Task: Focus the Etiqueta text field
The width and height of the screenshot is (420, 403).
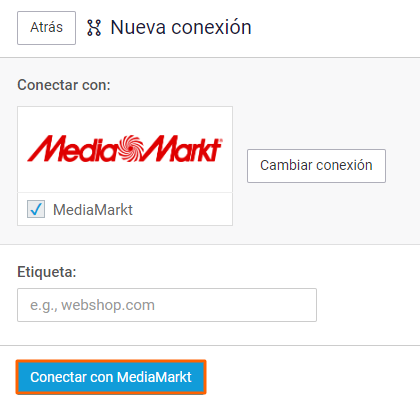Action: (x=167, y=305)
